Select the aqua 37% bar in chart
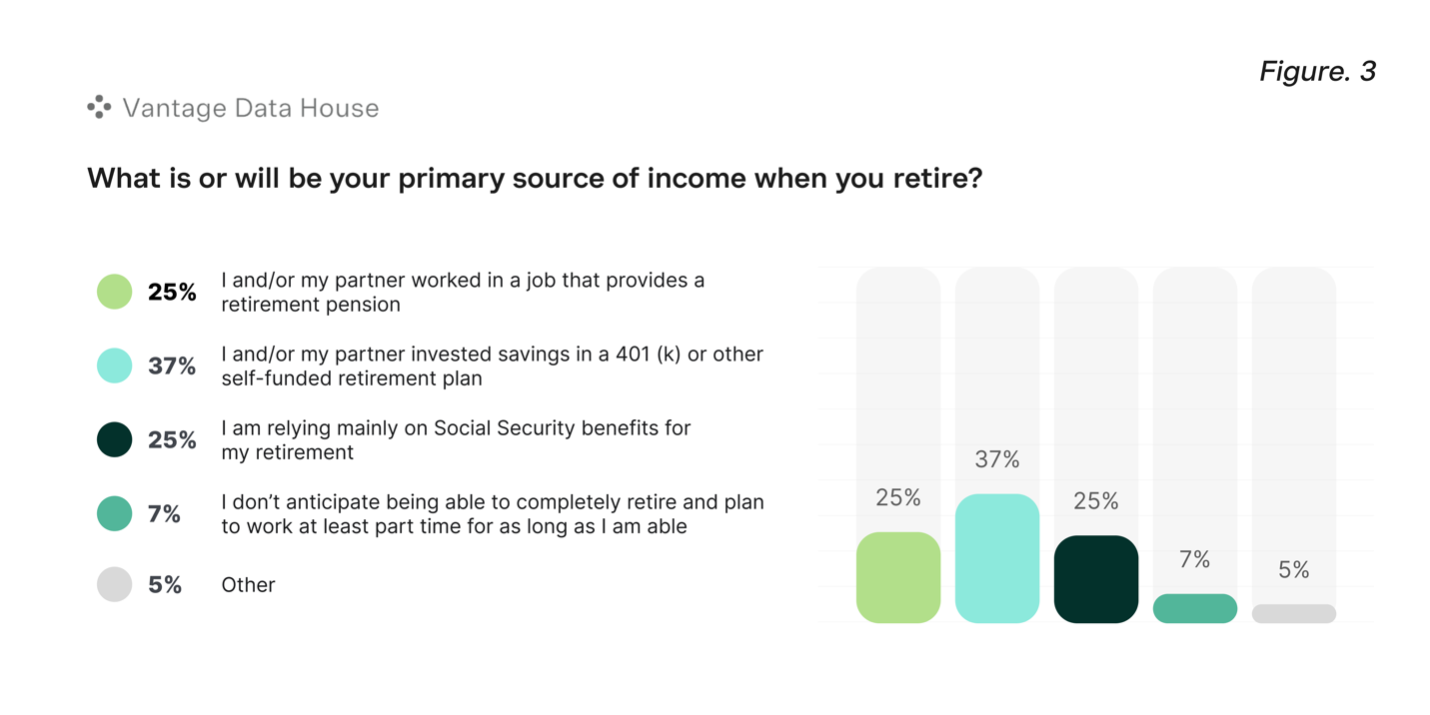The width and height of the screenshot is (1430, 715). 997,558
